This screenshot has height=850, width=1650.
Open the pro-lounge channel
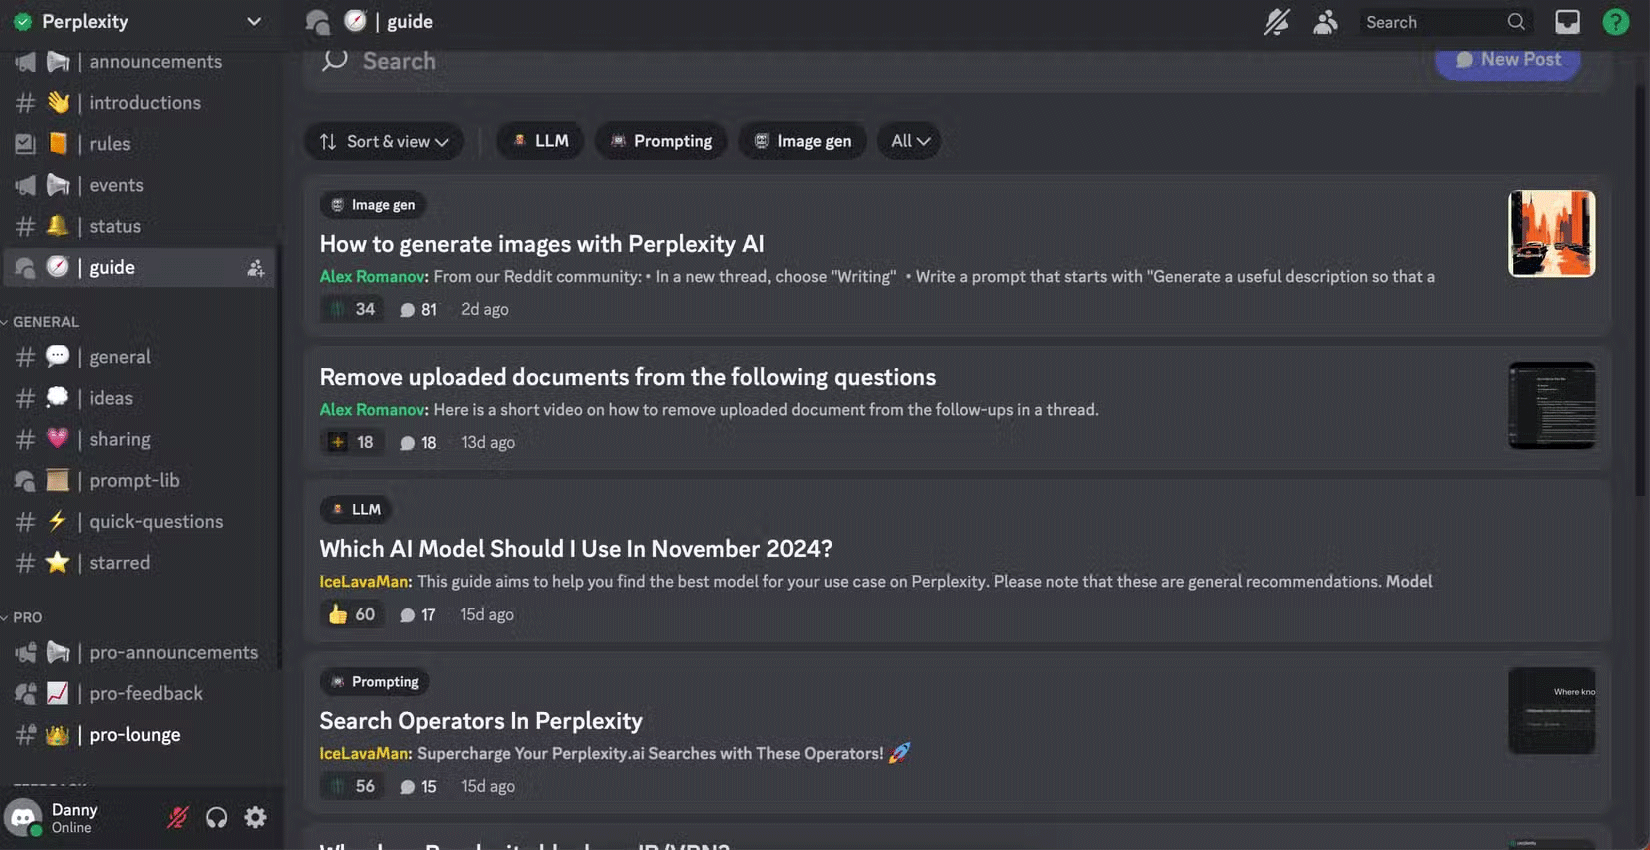135,735
